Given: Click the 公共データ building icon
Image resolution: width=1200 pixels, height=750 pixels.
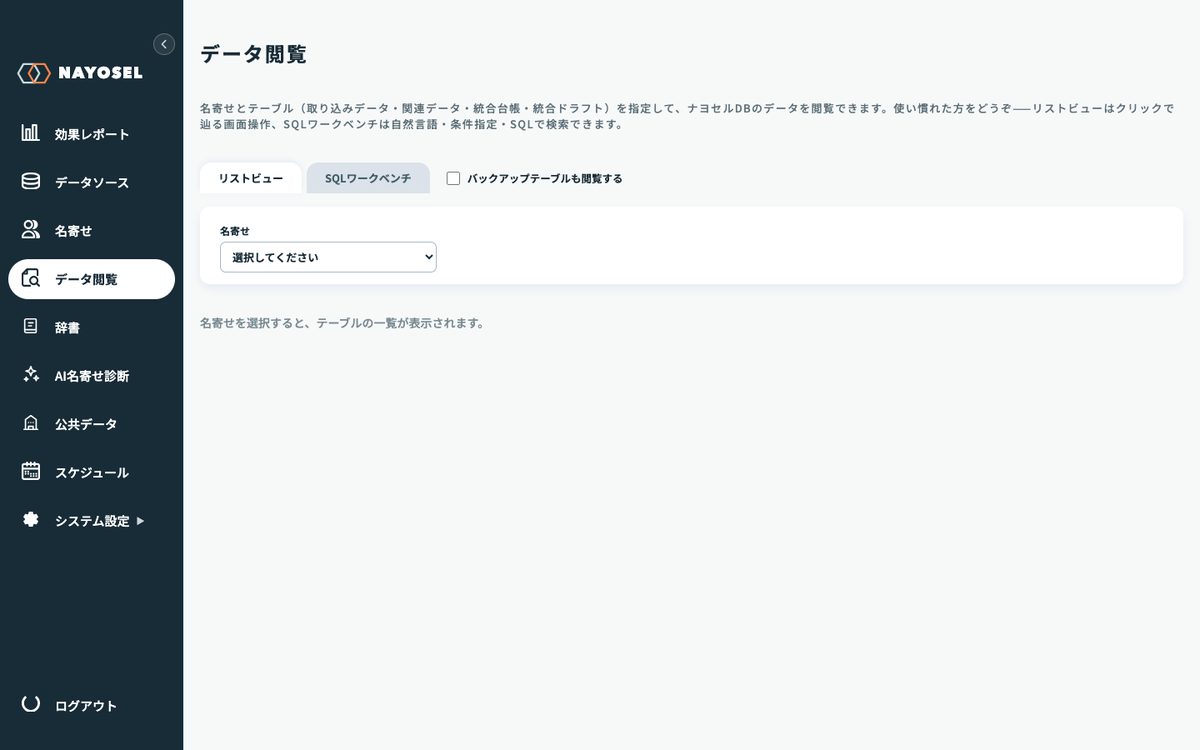Looking at the screenshot, I should pyautogui.click(x=31, y=424).
